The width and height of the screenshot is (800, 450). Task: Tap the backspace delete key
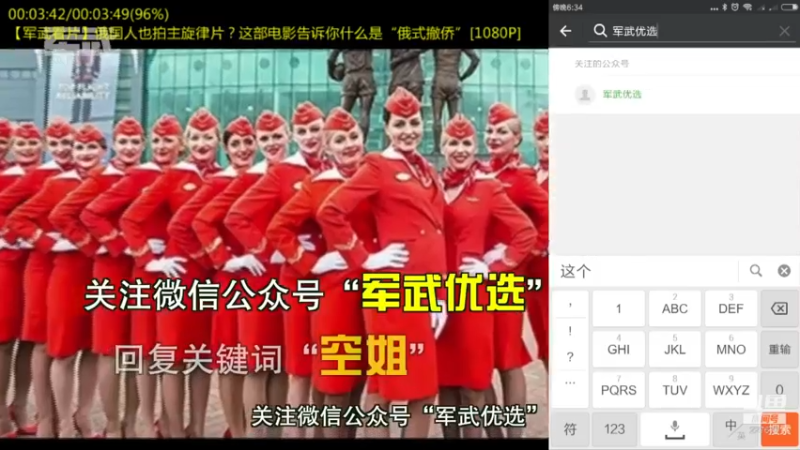[x=779, y=309]
